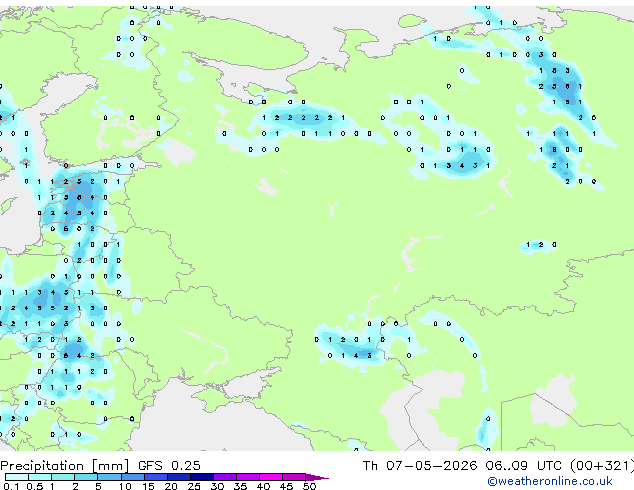Click the '(00+321)' forecast offset text
634x490 pixels.
point(602,466)
